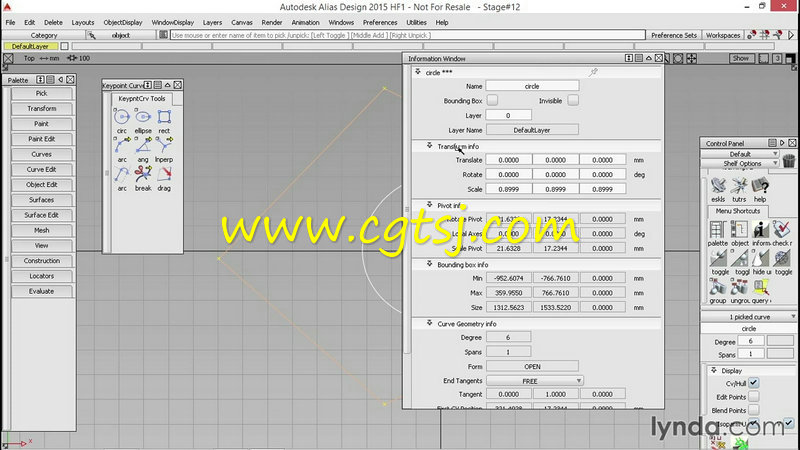Screen dimensions: 800x450
Task: Toggle the Invisible checkbox
Action: [x=573, y=101]
